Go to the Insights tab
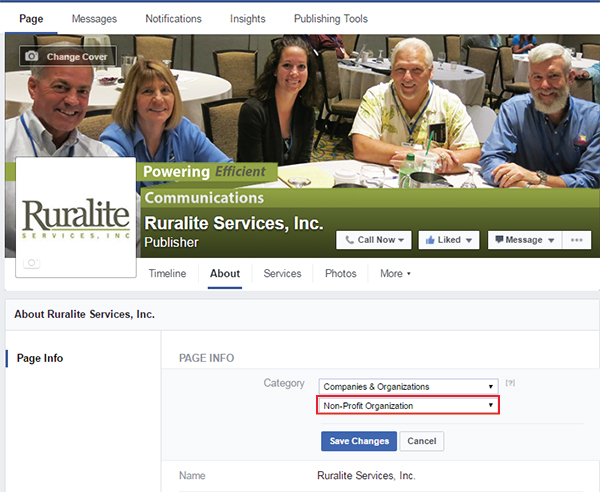The image size is (600, 492). tap(247, 19)
